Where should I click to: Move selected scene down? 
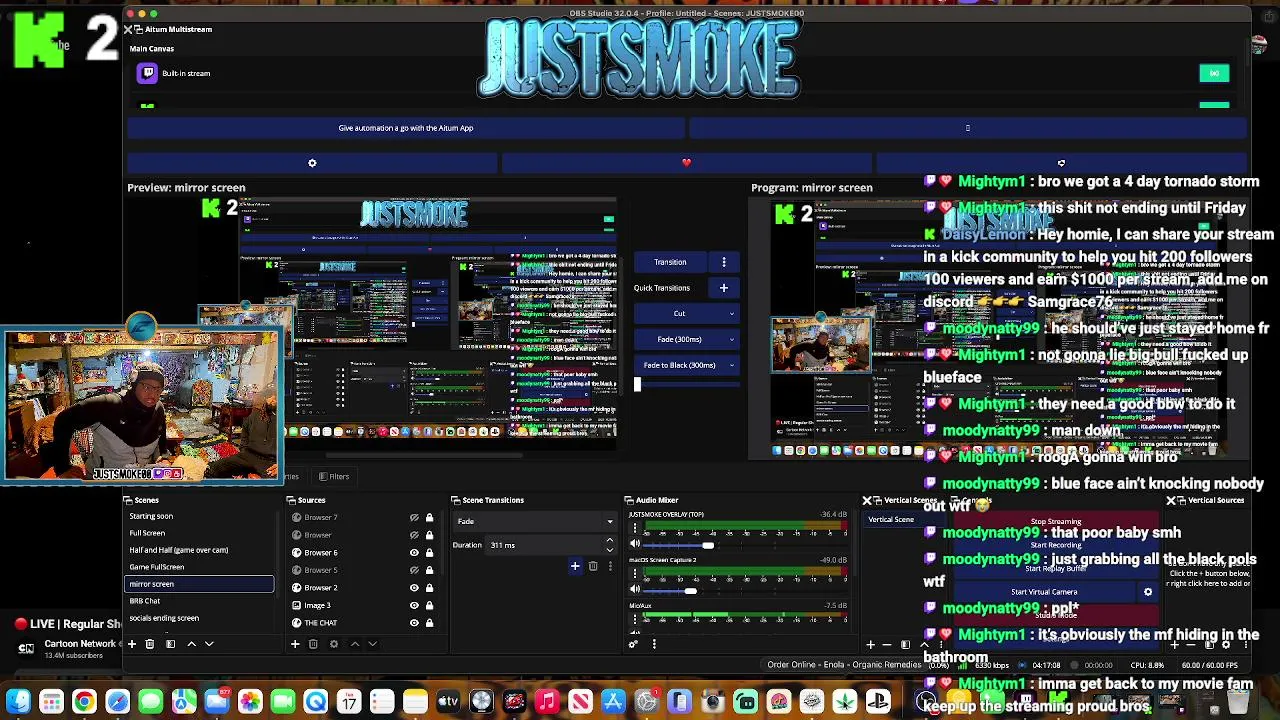[209, 644]
